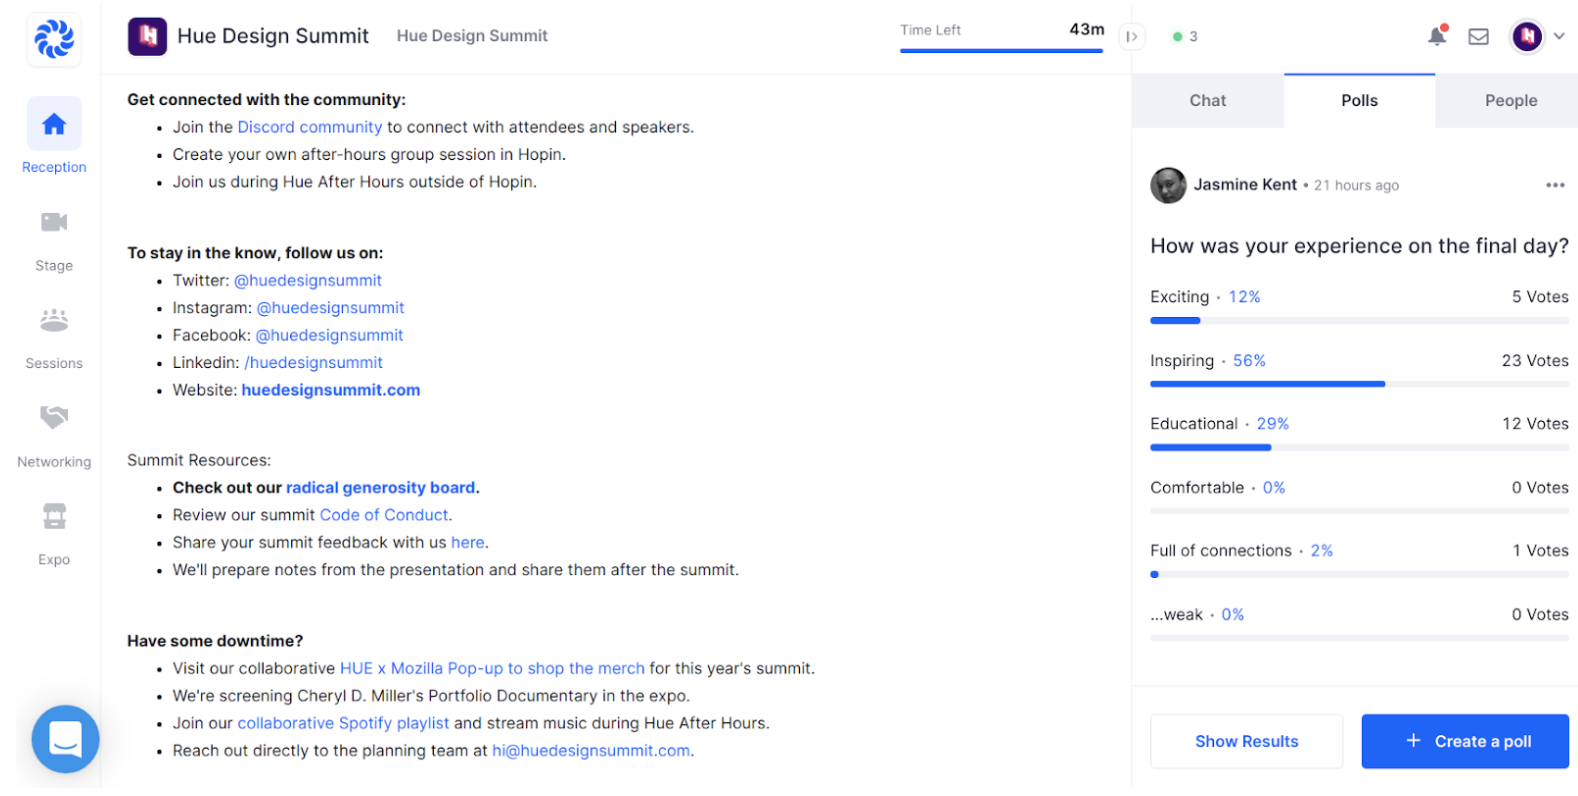1578x796 pixels.
Task: Open the Reception home icon
Action: [54, 124]
